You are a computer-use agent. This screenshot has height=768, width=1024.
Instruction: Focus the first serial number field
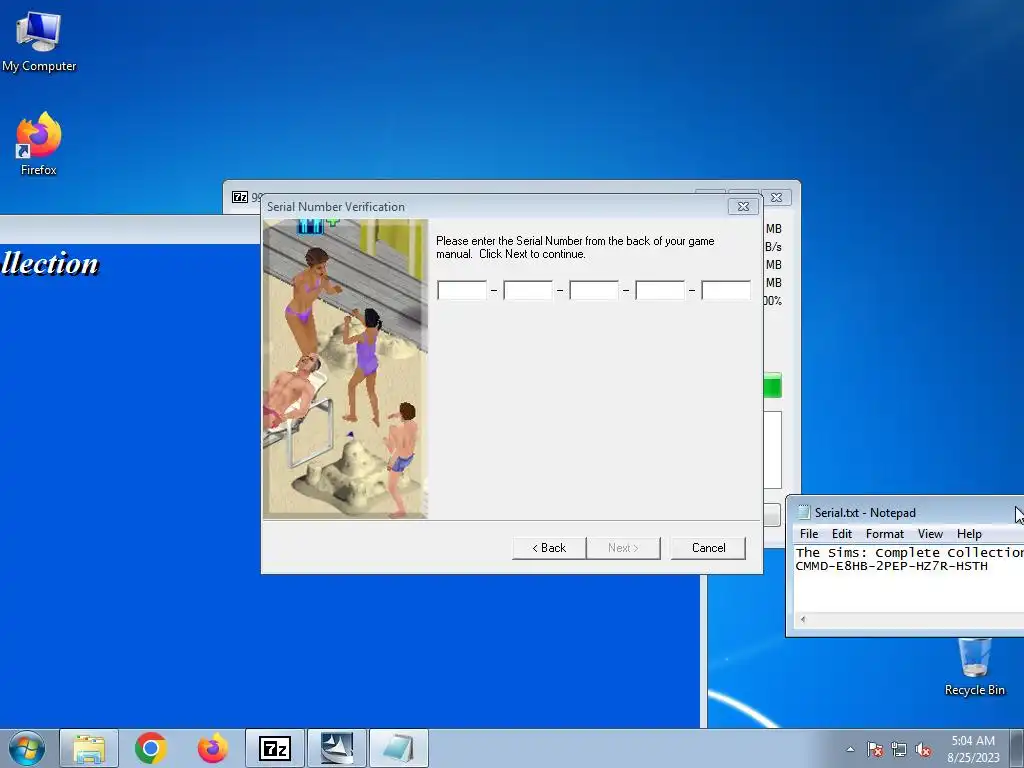(462, 290)
